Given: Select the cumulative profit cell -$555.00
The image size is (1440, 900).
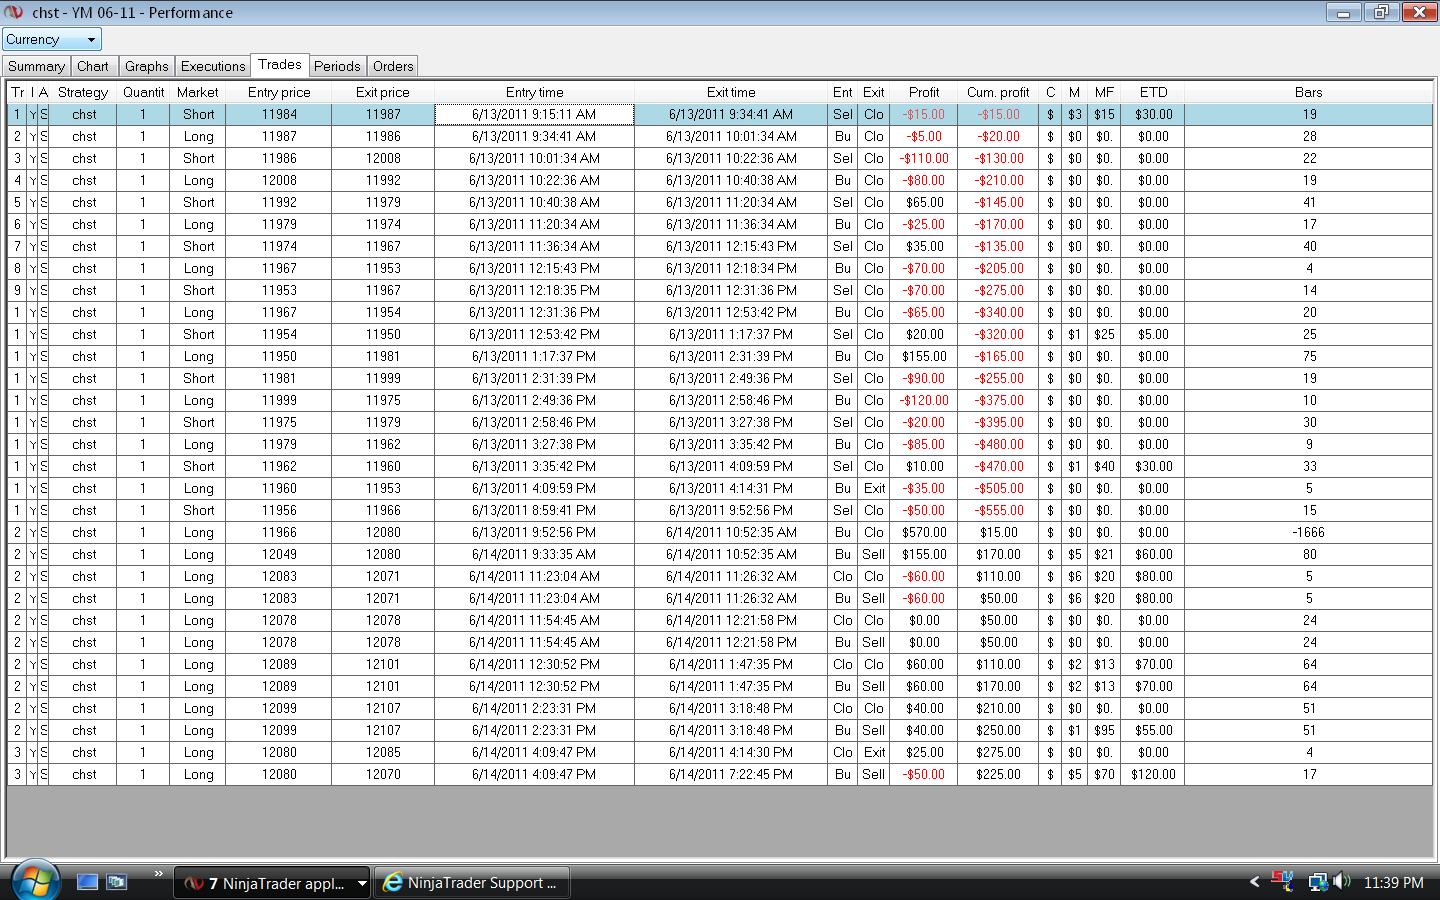Looking at the screenshot, I should 998,510.
